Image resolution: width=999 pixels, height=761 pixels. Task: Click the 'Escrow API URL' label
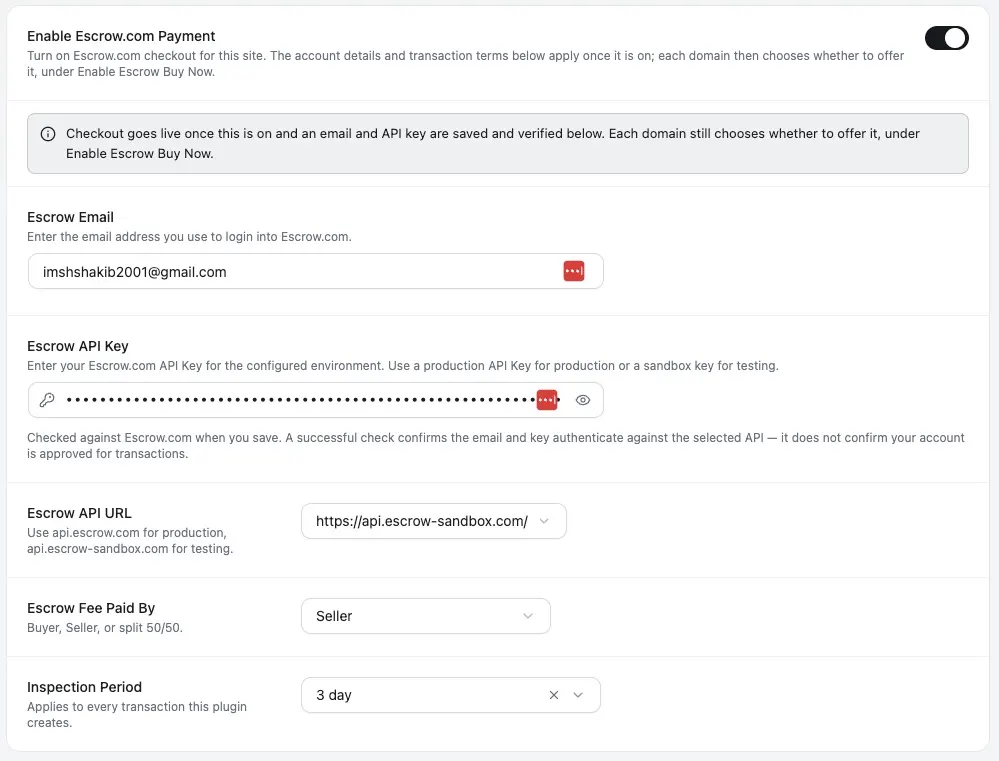[x=79, y=513]
